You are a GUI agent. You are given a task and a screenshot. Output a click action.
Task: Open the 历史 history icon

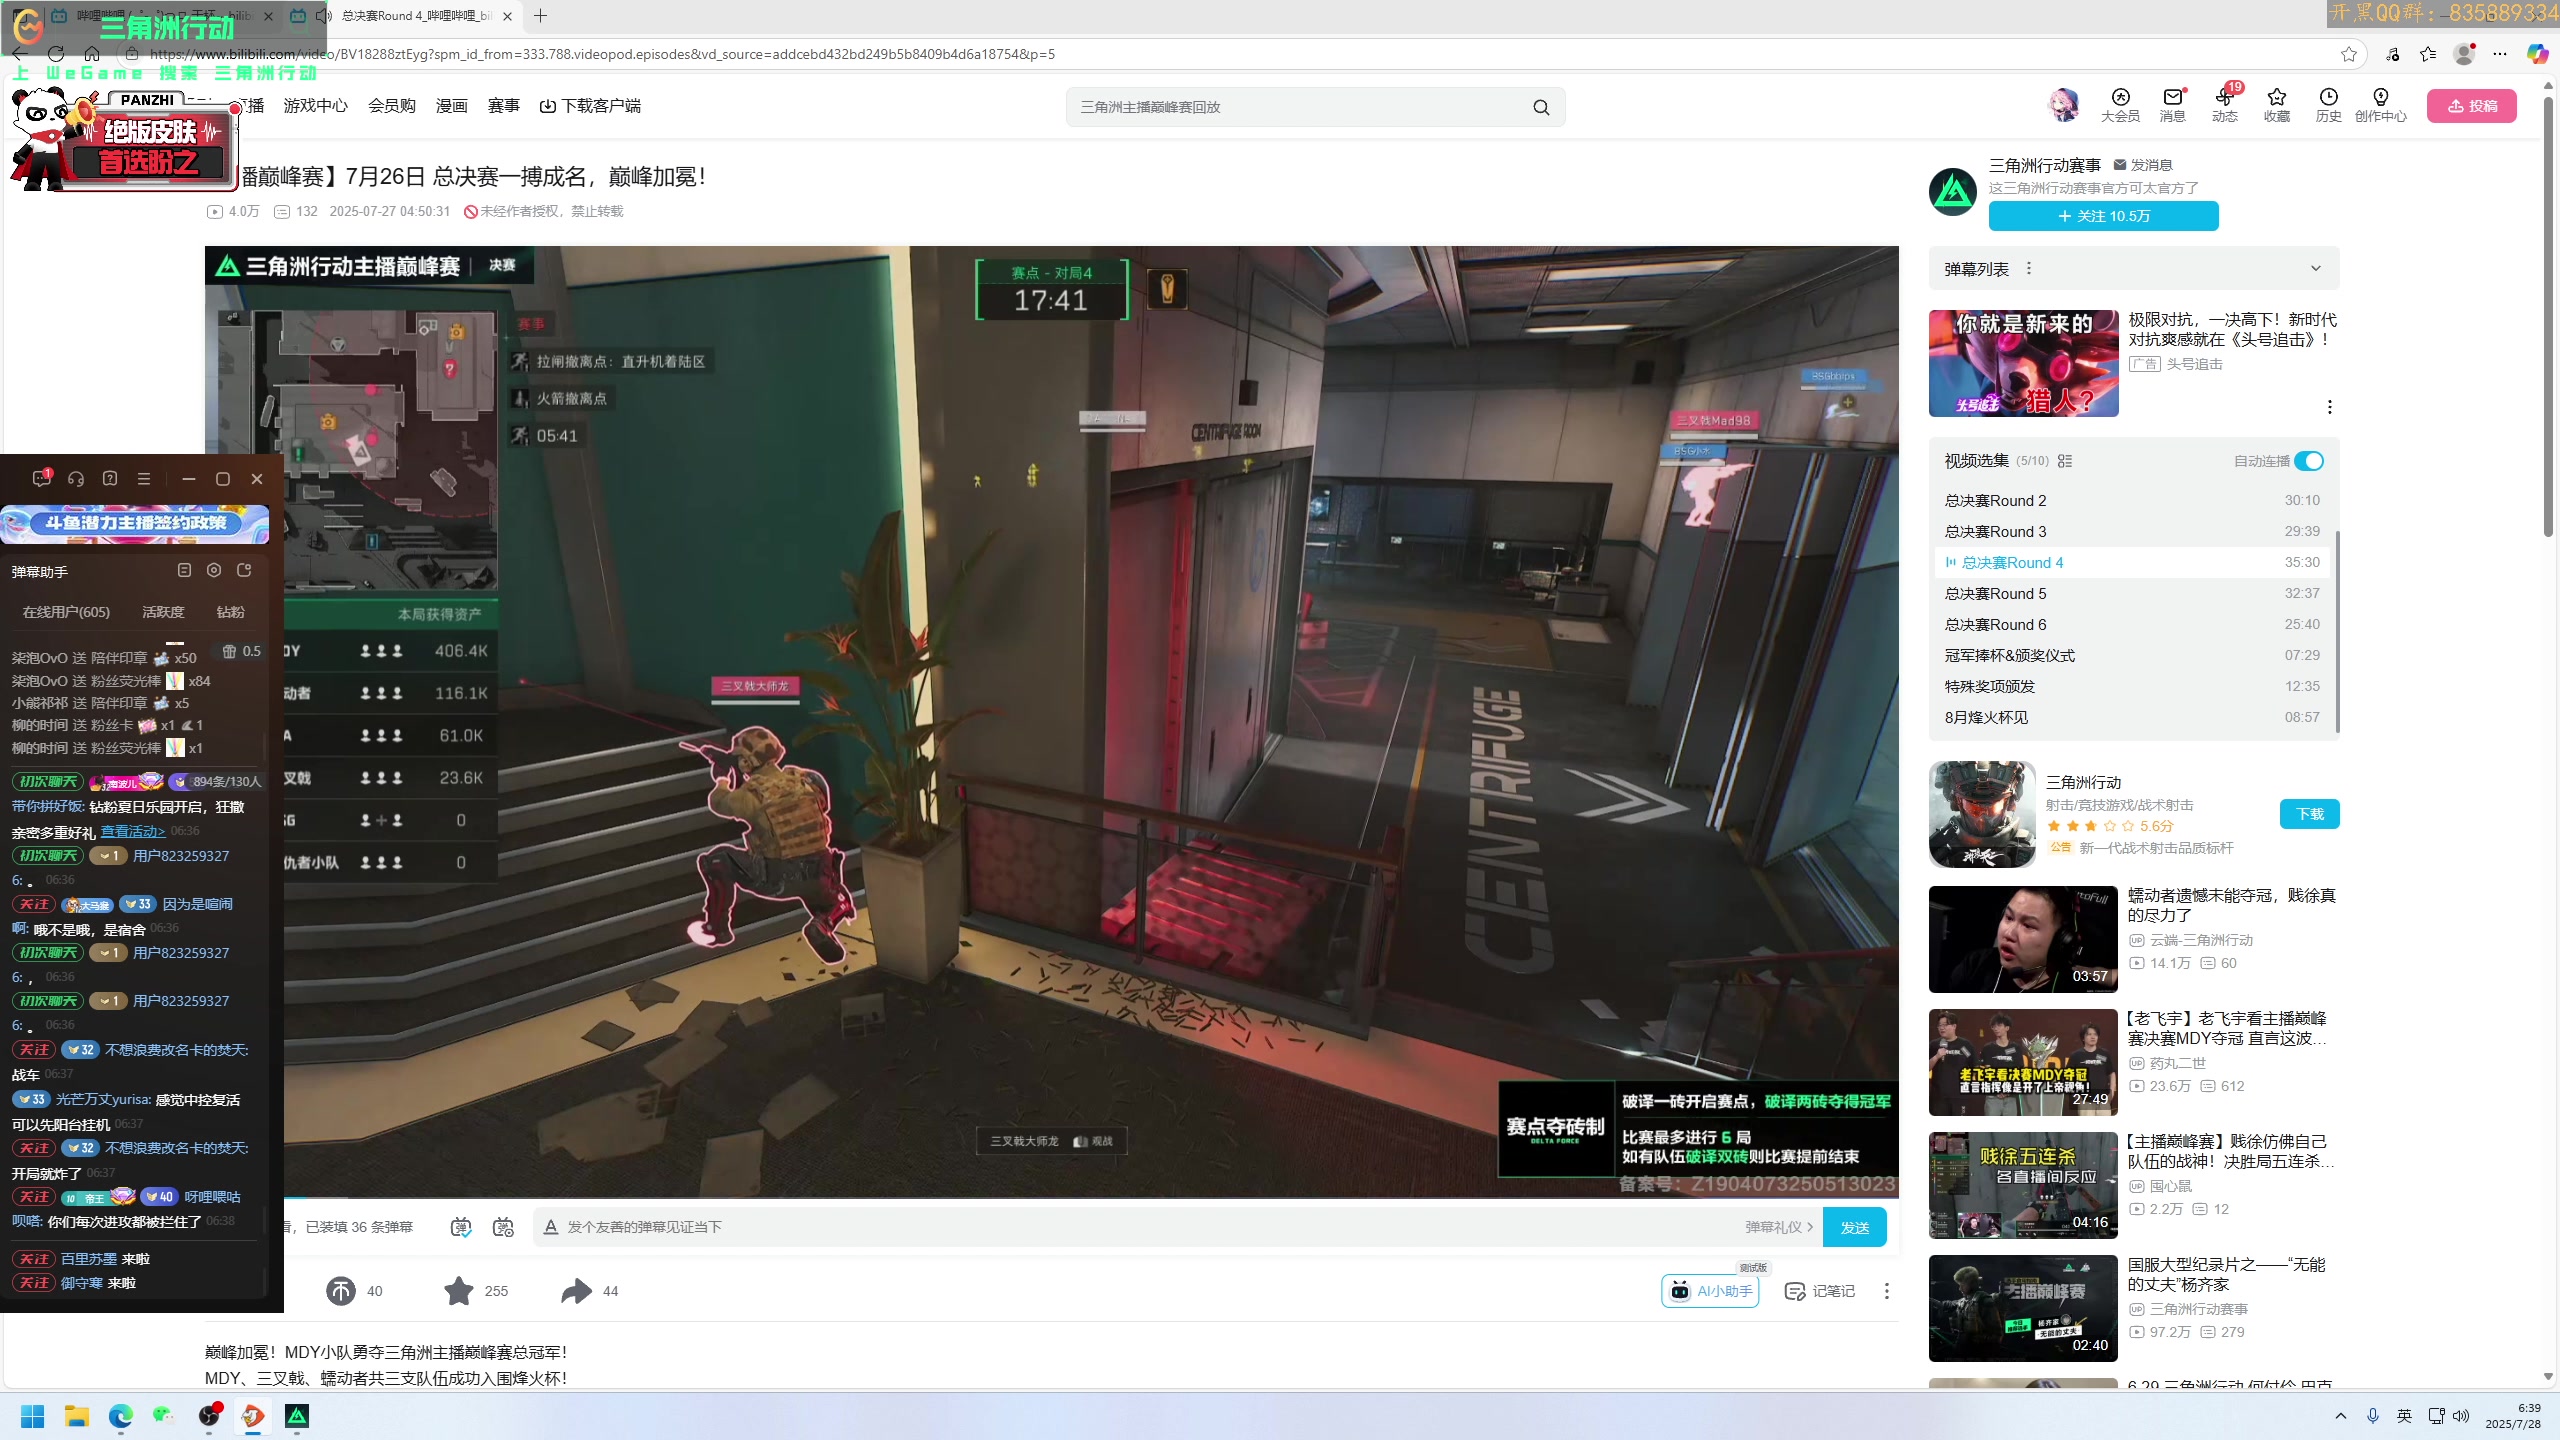[2328, 105]
